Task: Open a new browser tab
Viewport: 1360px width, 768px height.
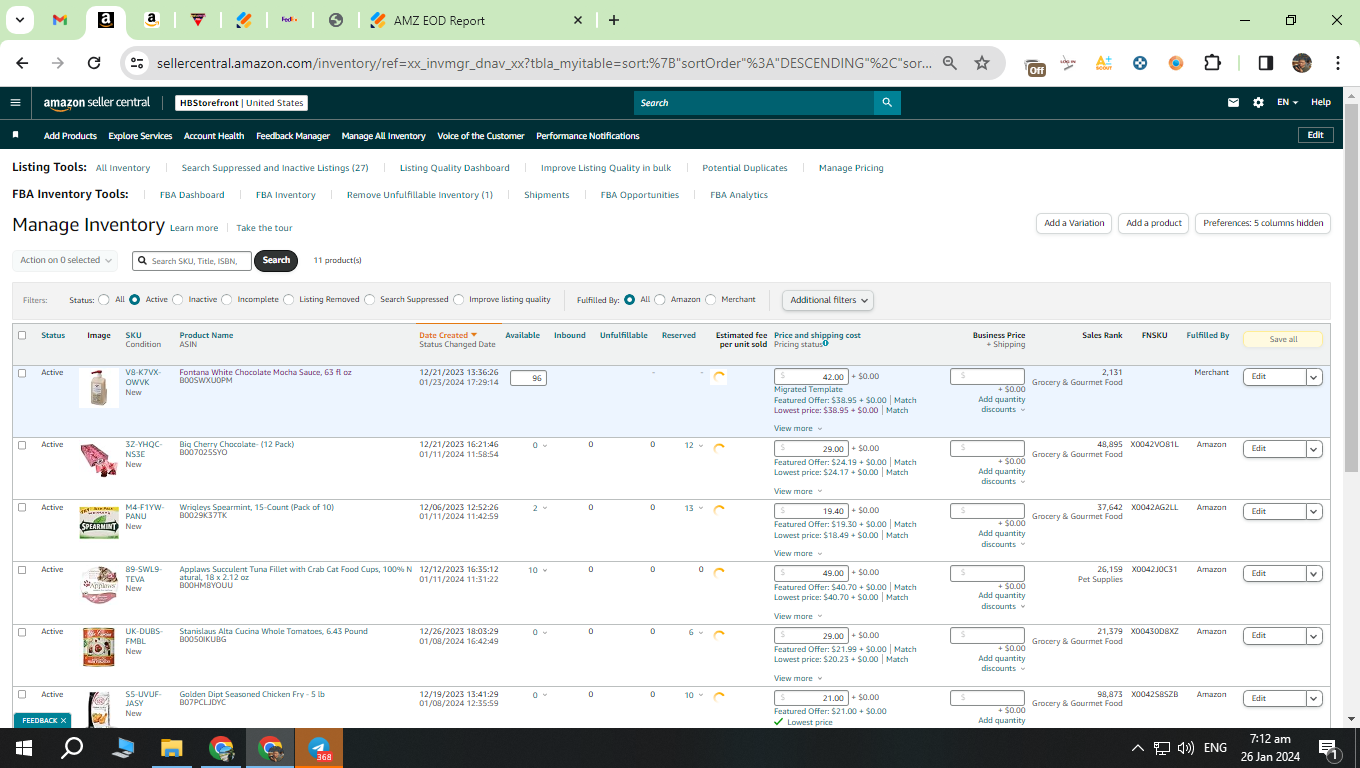Action: point(613,20)
